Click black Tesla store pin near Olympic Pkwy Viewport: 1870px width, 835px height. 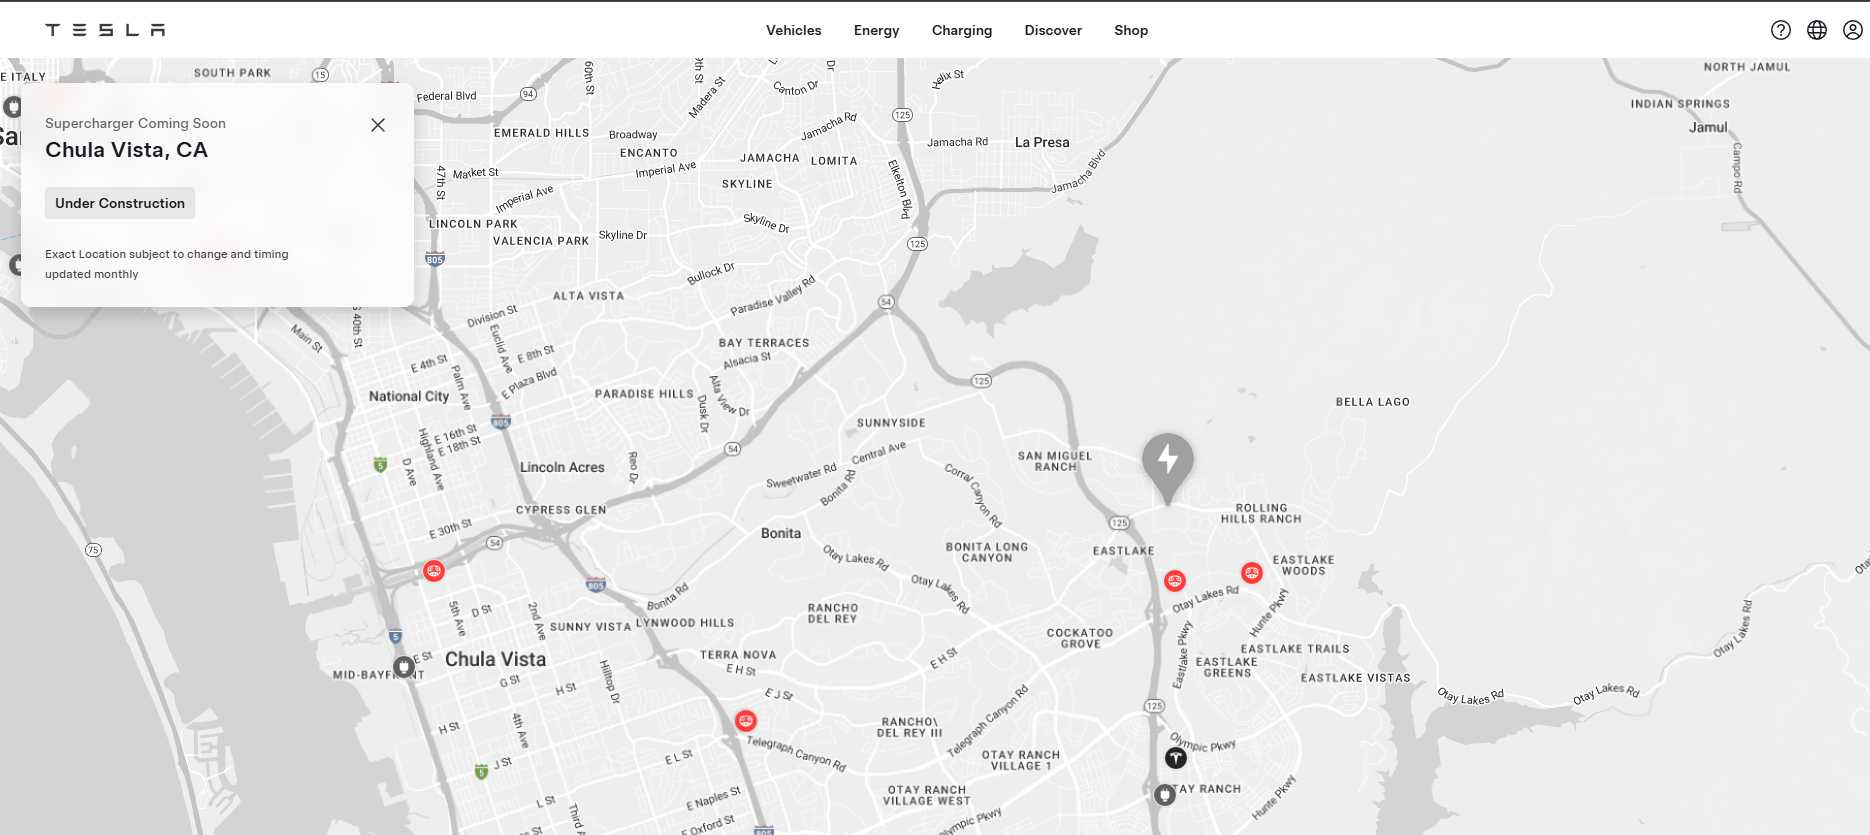pyautogui.click(x=1176, y=758)
